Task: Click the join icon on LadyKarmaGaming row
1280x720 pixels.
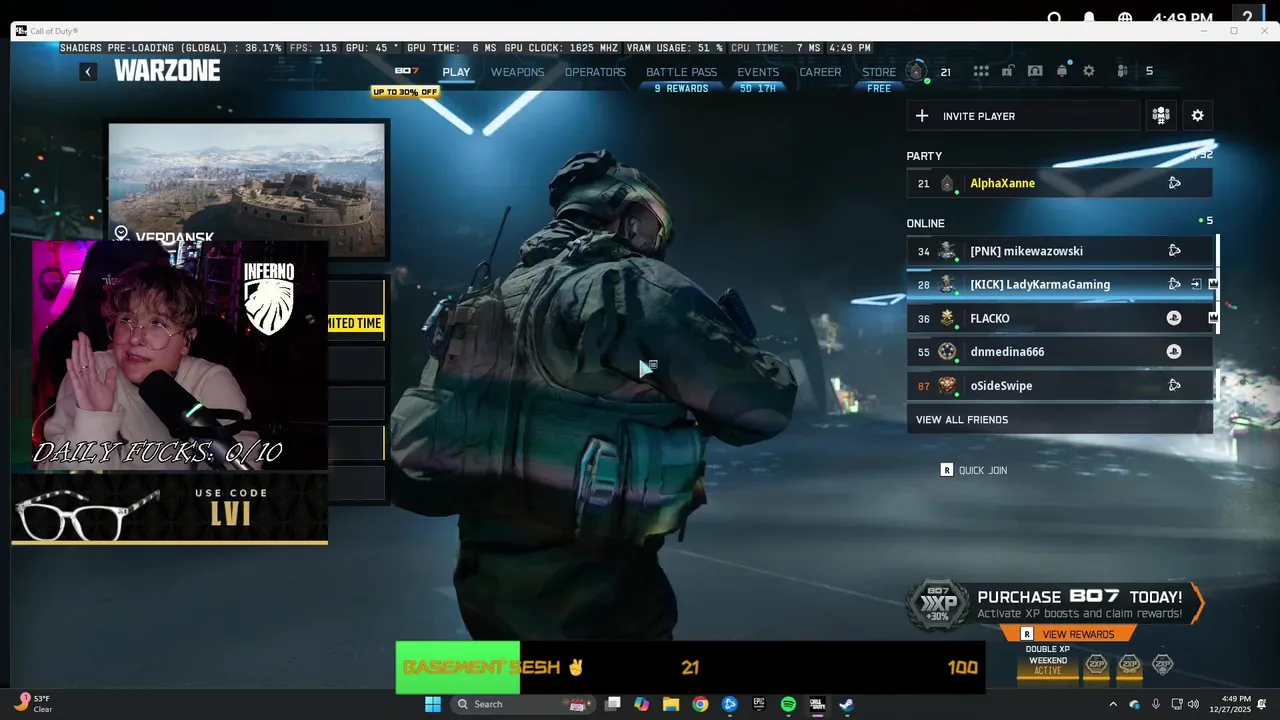Action: (x=1196, y=285)
